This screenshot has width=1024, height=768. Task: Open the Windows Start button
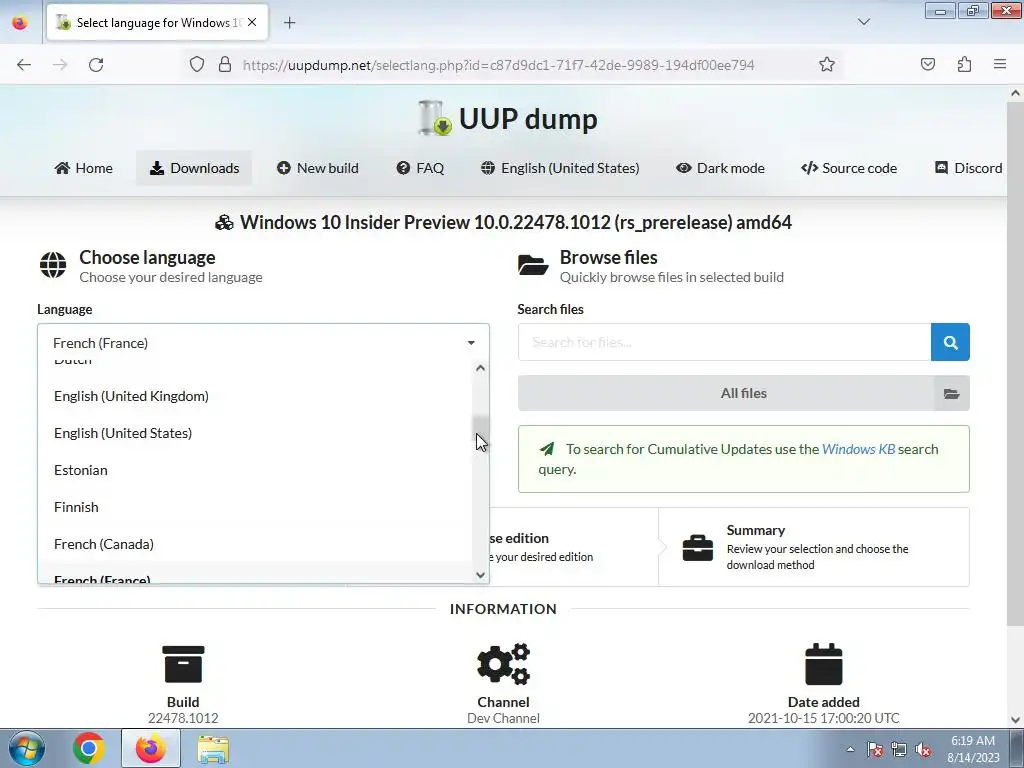[x=26, y=748]
